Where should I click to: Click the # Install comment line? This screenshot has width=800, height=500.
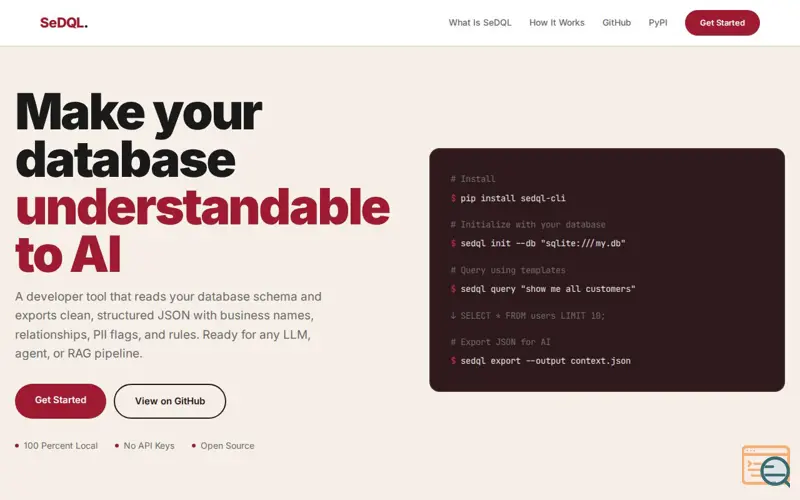472,179
